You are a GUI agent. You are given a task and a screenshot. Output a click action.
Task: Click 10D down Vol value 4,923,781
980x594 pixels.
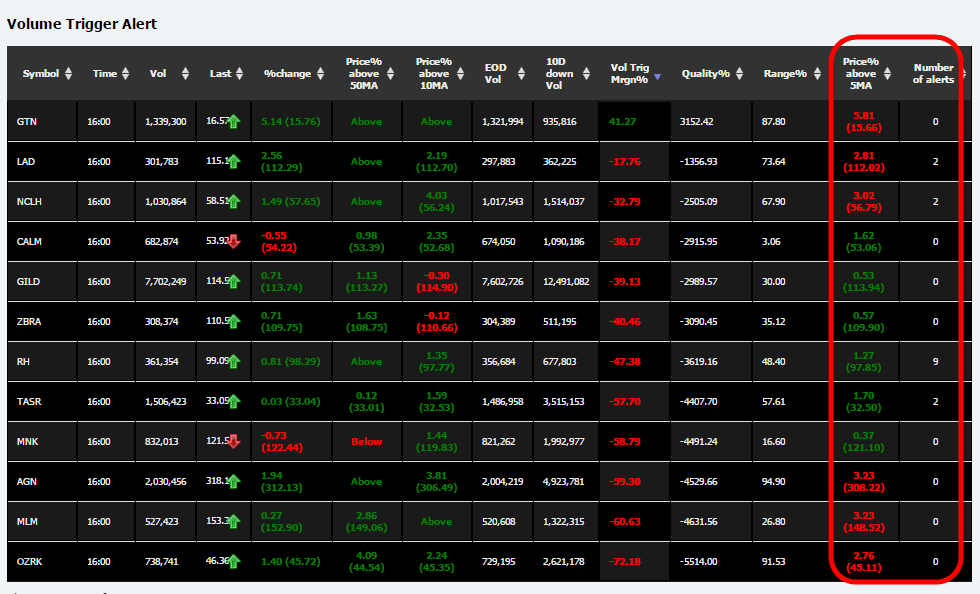564,481
